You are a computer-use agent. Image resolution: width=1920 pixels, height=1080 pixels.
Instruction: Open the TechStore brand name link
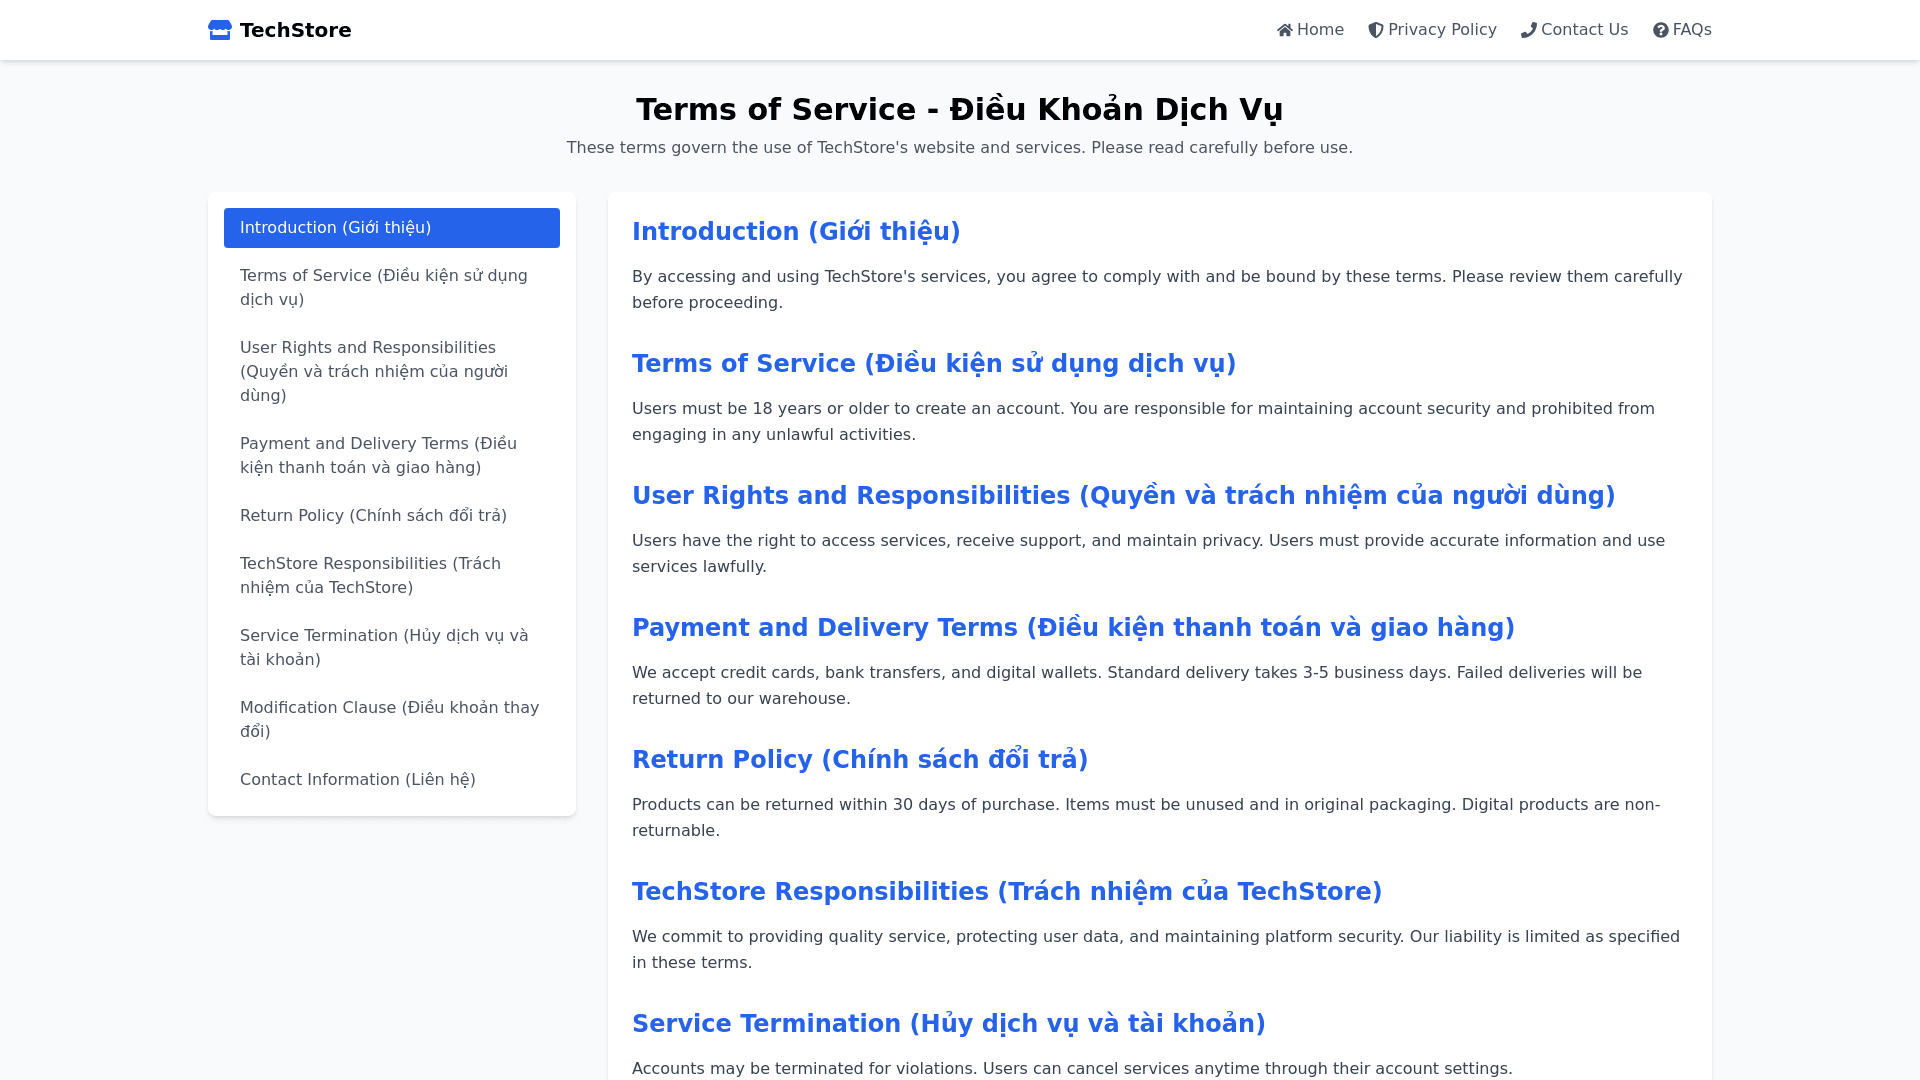click(295, 30)
